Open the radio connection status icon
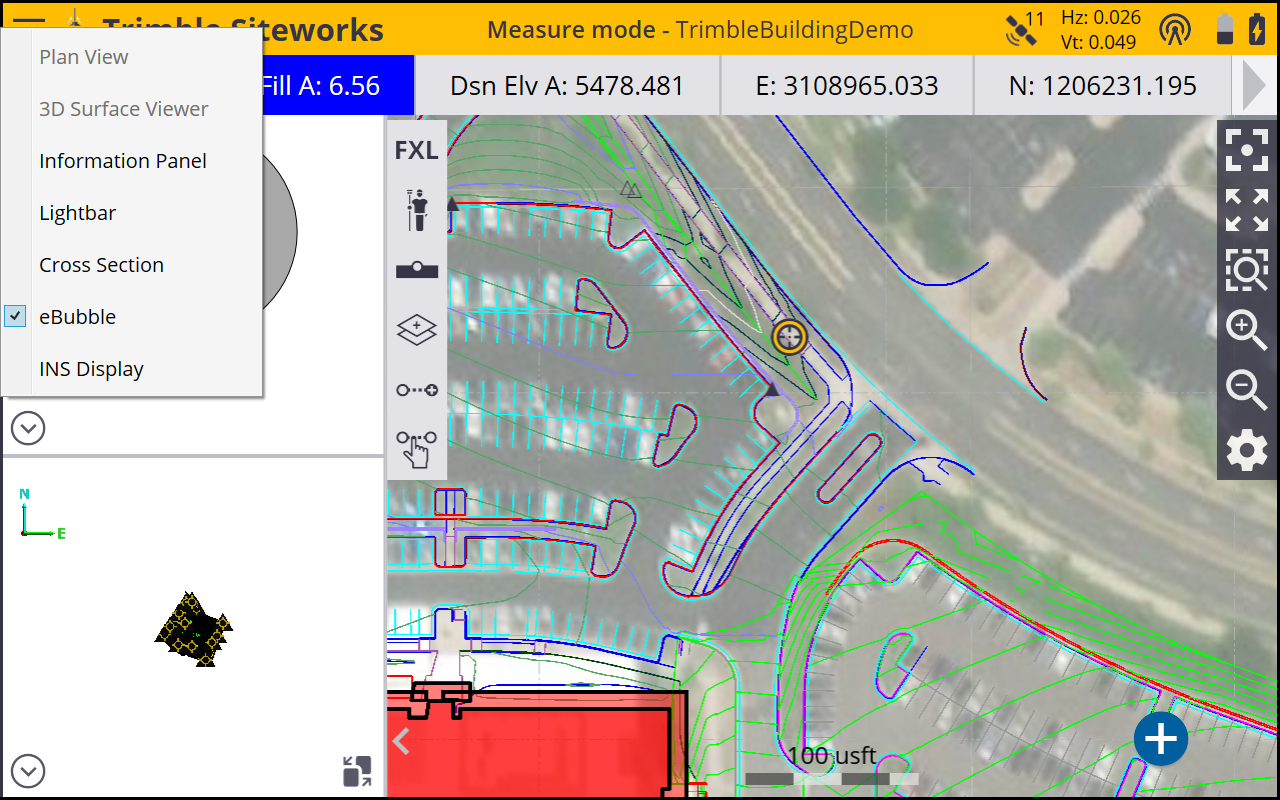The width and height of the screenshot is (1280, 800). [1175, 30]
